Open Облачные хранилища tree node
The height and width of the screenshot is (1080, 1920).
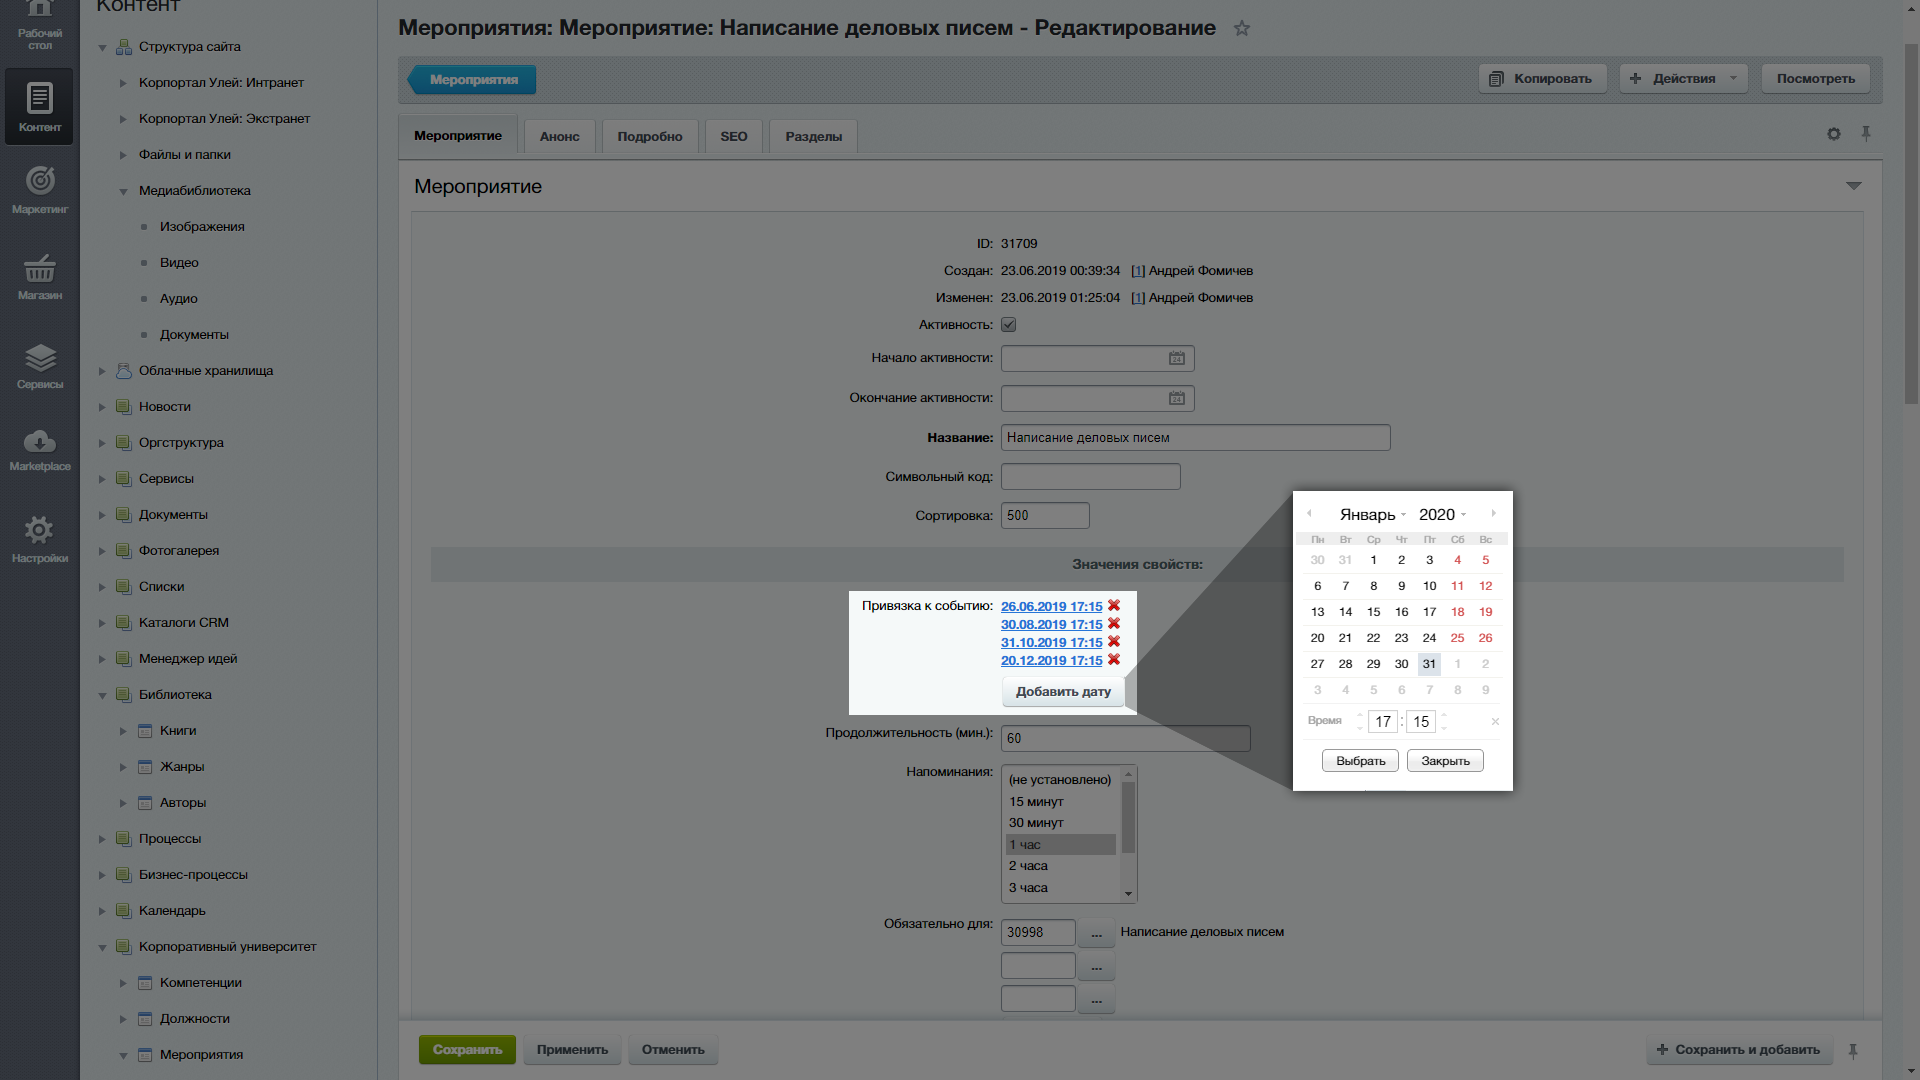click(206, 371)
